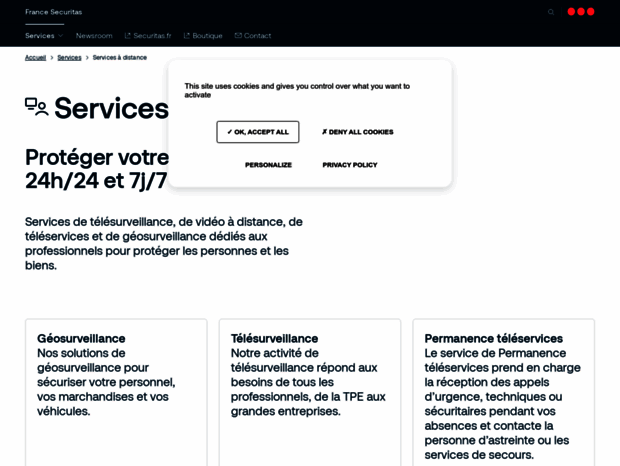The width and height of the screenshot is (620, 466).
Task: Click the cookie notice message text
Action: [x=297, y=91]
